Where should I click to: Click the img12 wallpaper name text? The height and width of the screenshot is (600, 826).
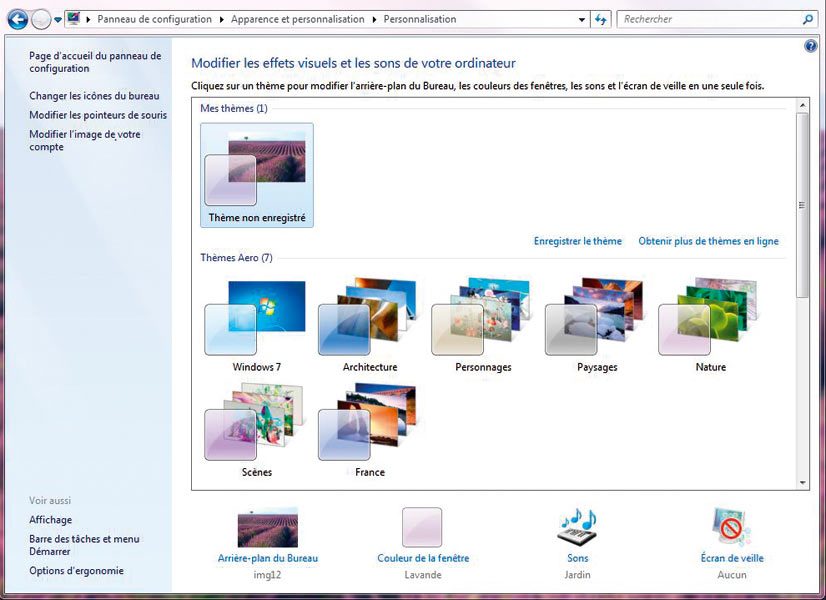click(x=267, y=575)
